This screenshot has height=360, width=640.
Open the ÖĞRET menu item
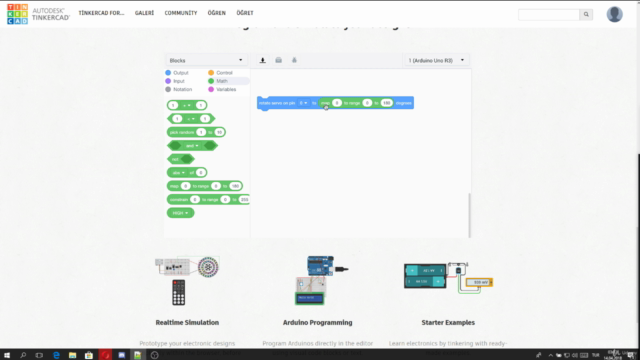click(x=245, y=13)
